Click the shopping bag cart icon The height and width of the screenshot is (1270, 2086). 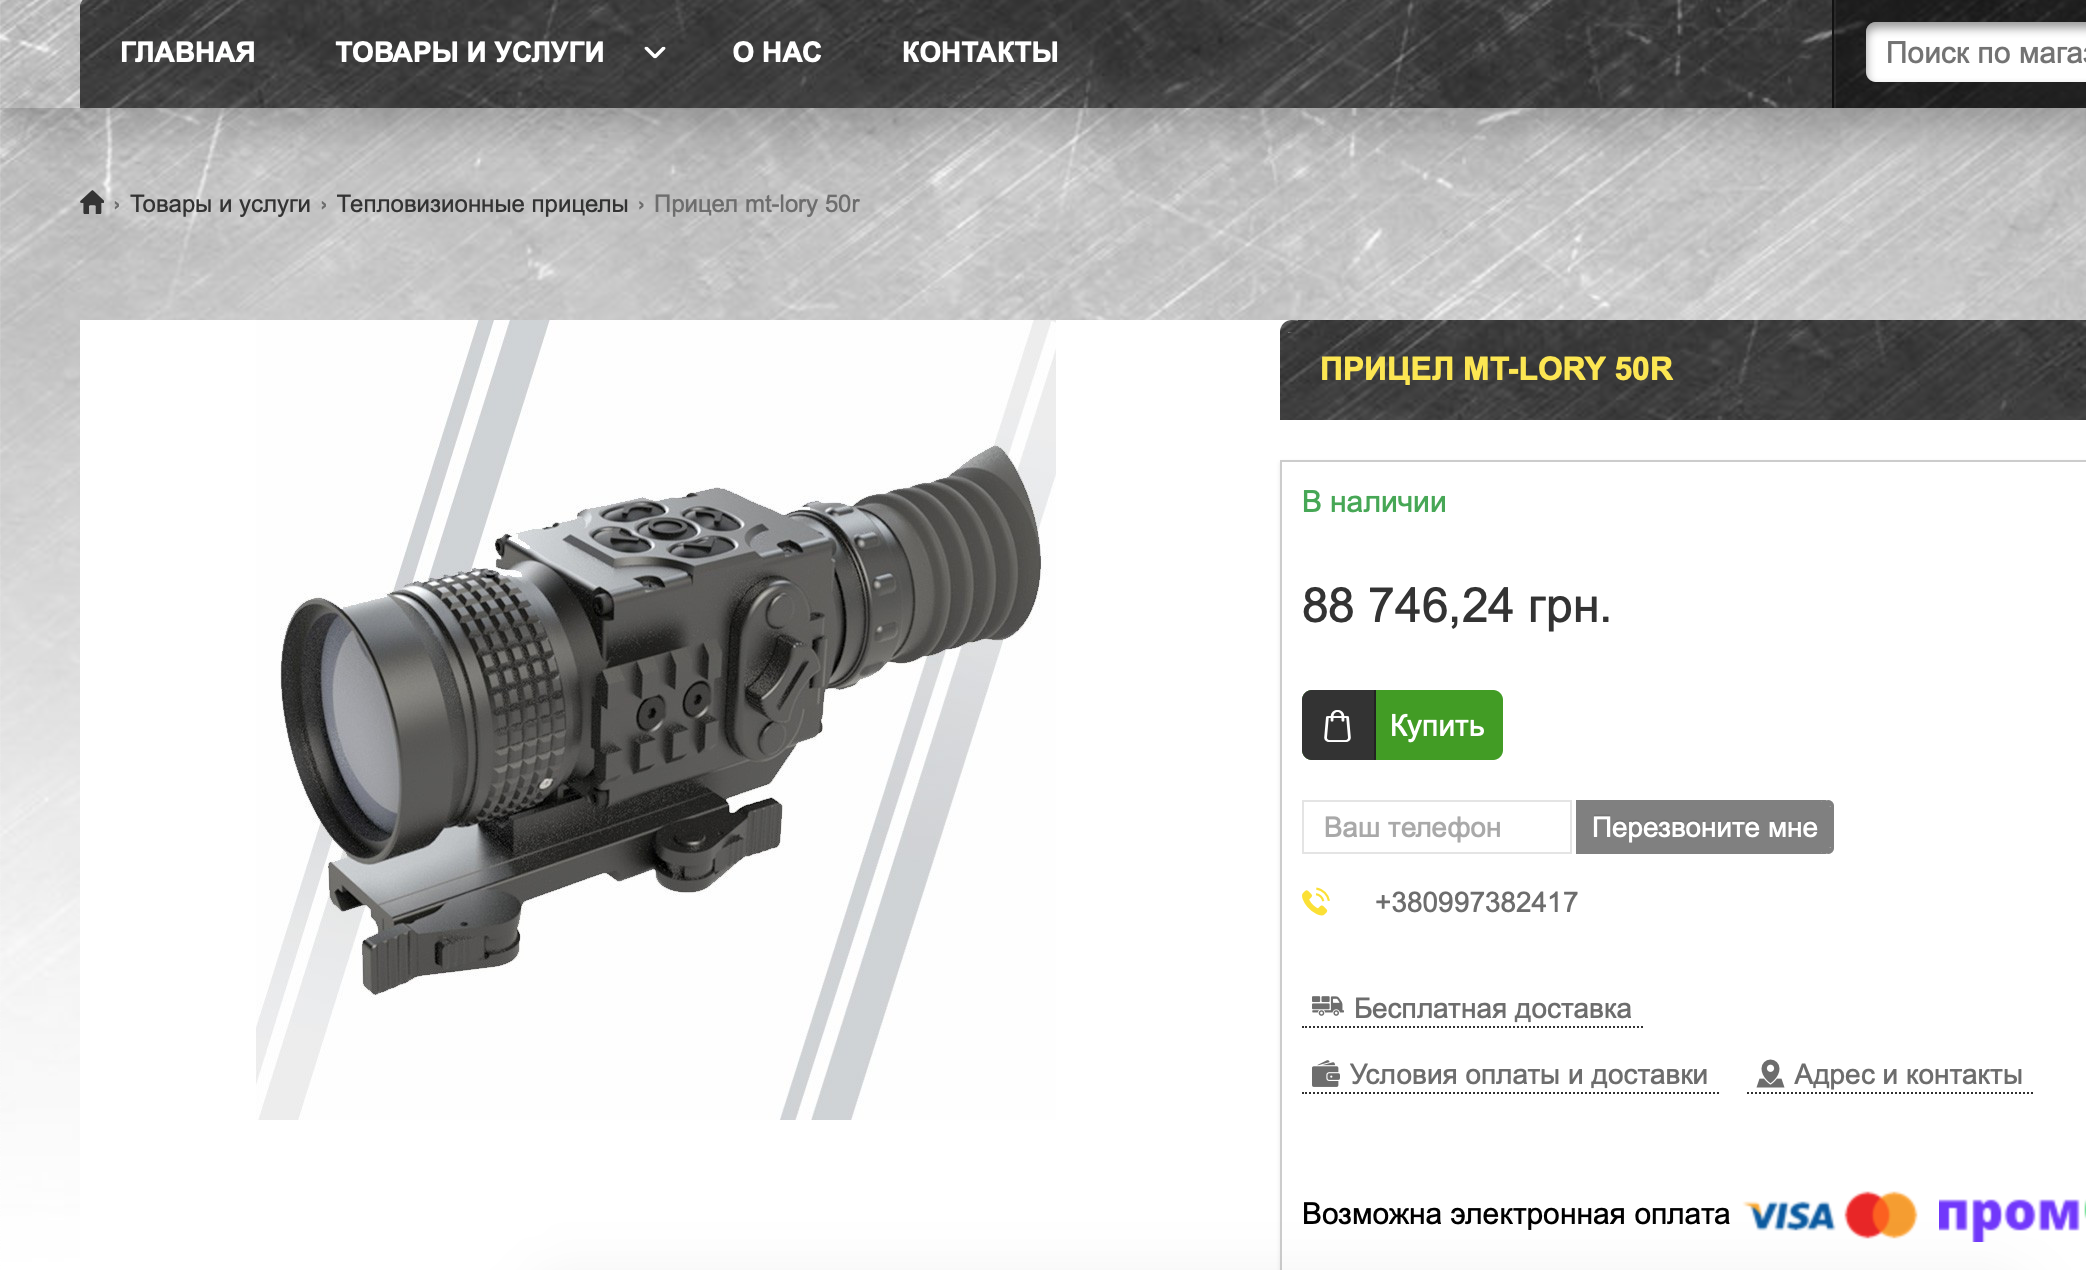(1338, 725)
